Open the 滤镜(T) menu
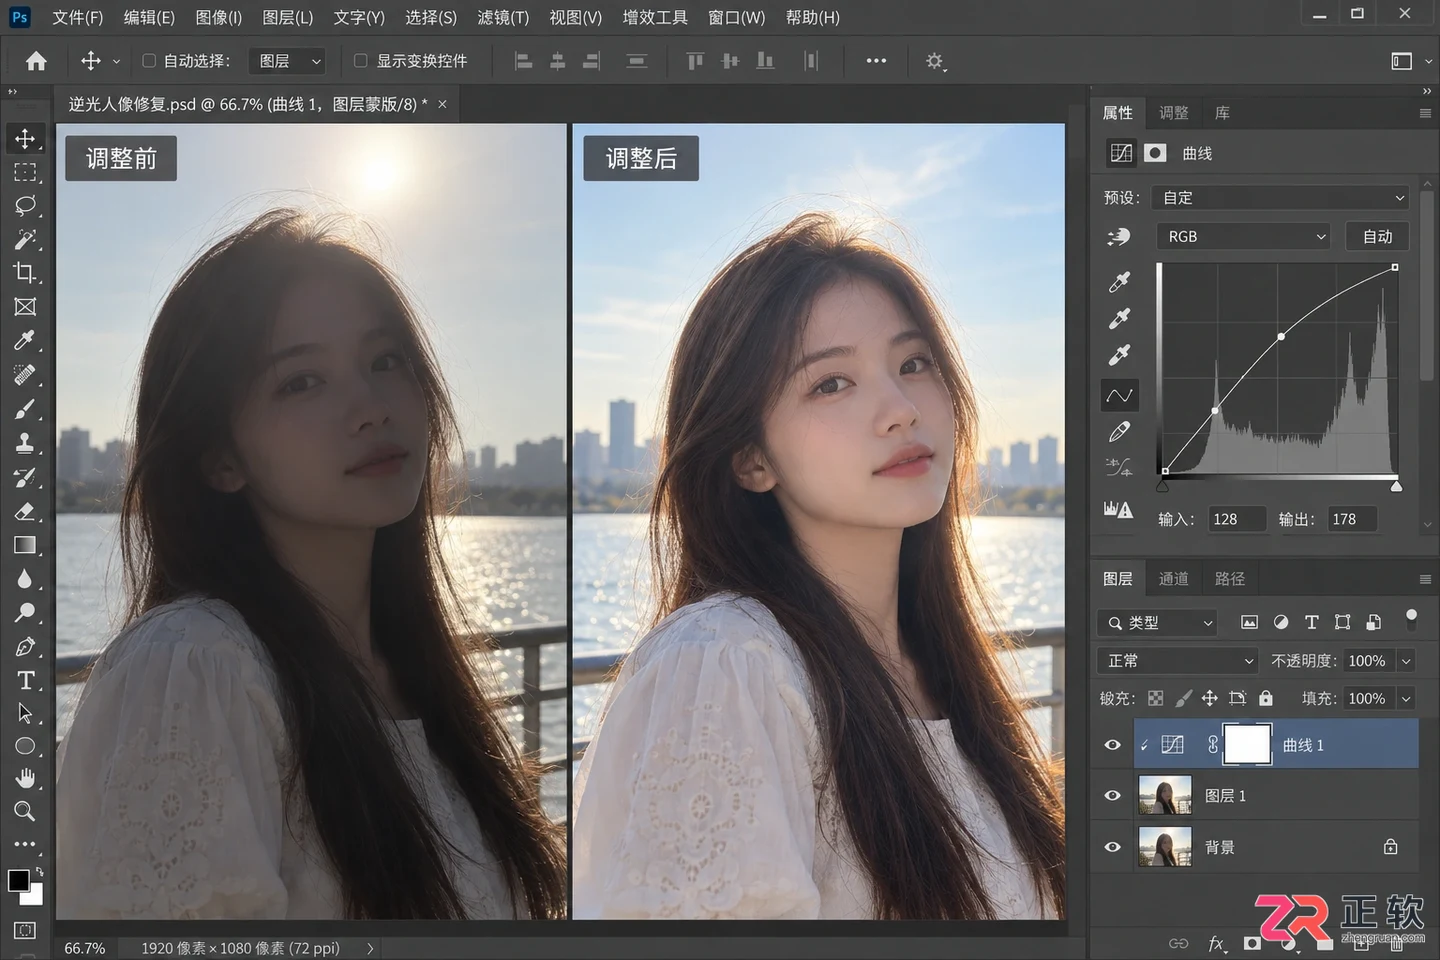This screenshot has height=960, width=1440. (503, 17)
